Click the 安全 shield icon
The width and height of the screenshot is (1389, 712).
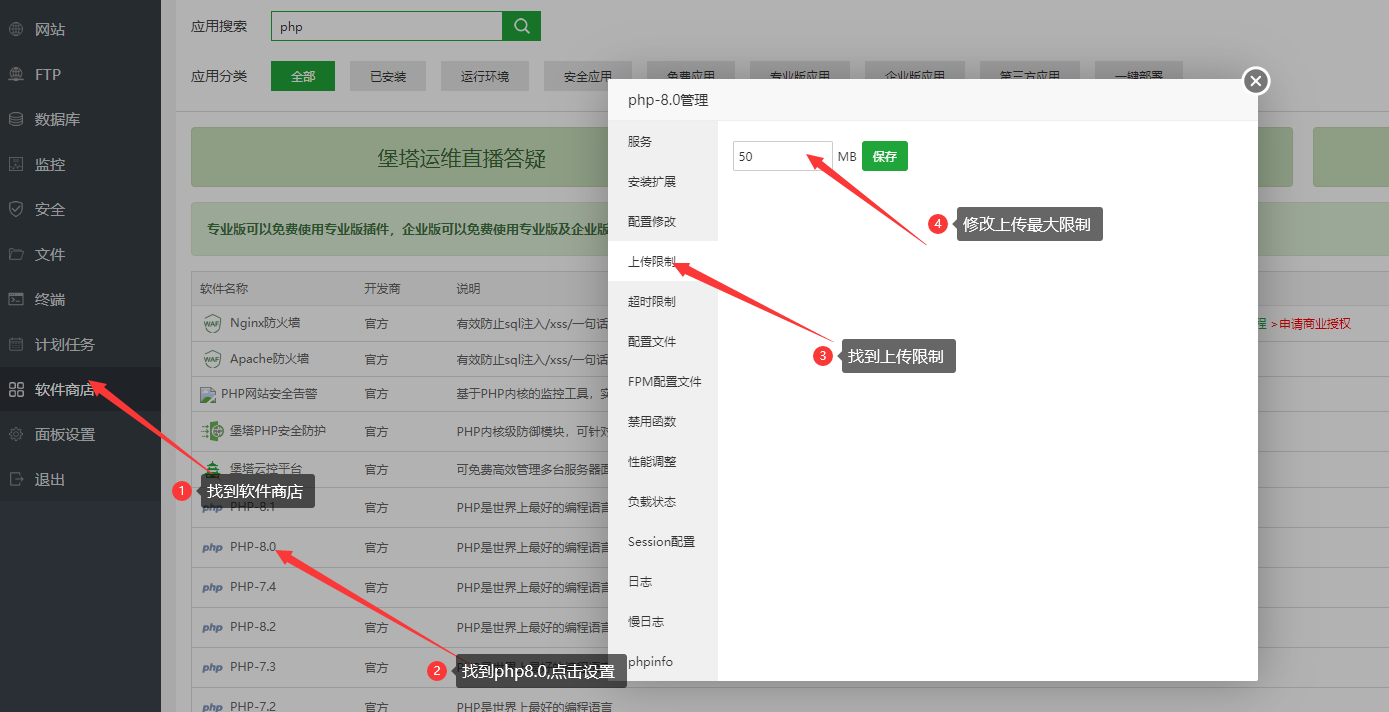(16, 209)
